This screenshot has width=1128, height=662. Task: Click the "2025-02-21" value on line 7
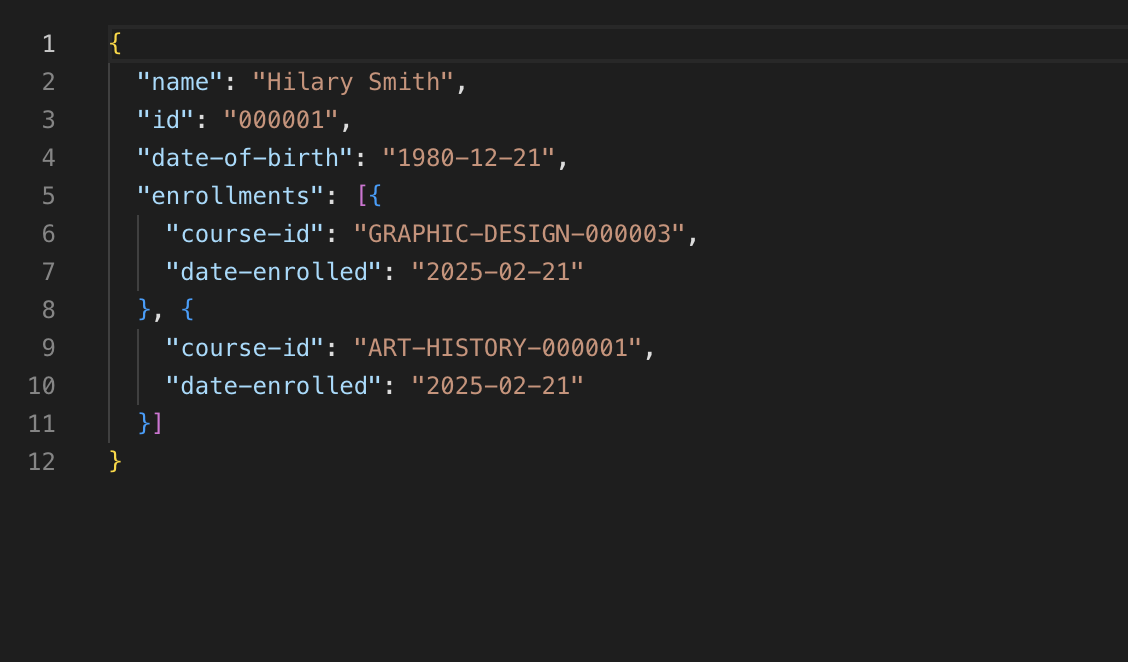pos(497,272)
